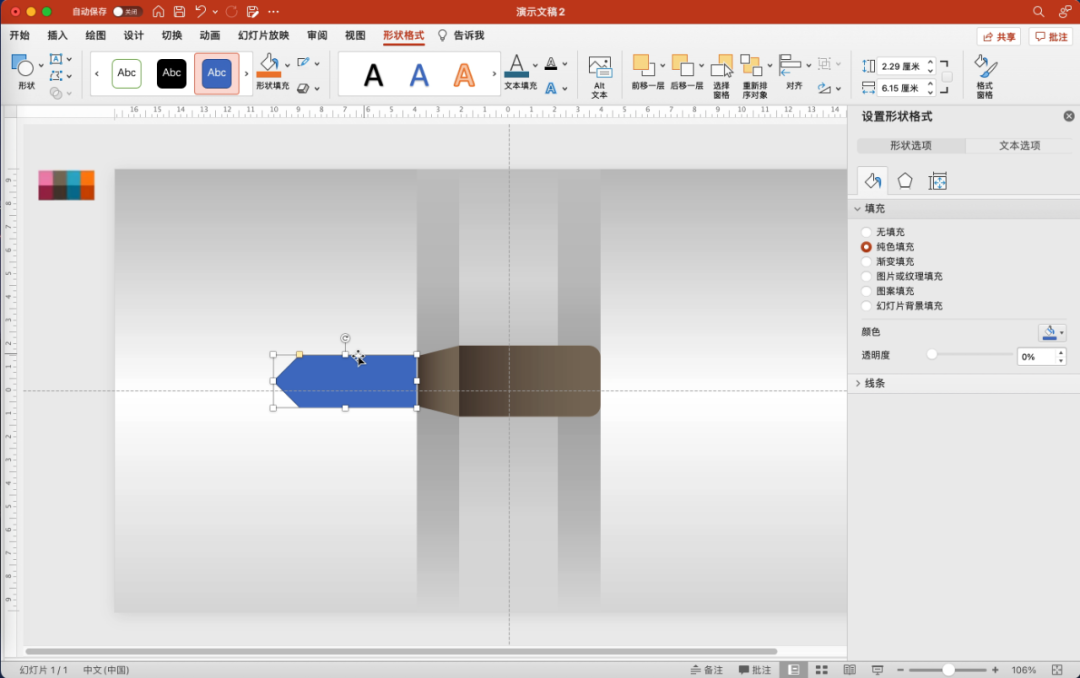
Task: Open the 大小与属性 icon in panel
Action: click(x=937, y=181)
